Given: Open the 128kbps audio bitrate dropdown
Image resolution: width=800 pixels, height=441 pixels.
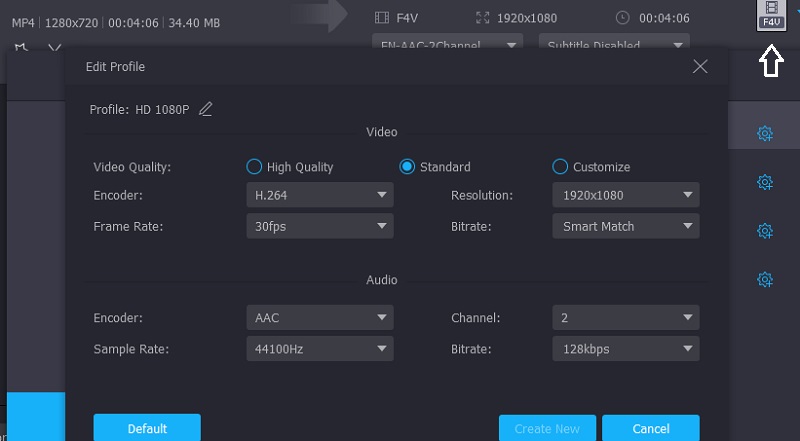Looking at the screenshot, I should click(625, 349).
